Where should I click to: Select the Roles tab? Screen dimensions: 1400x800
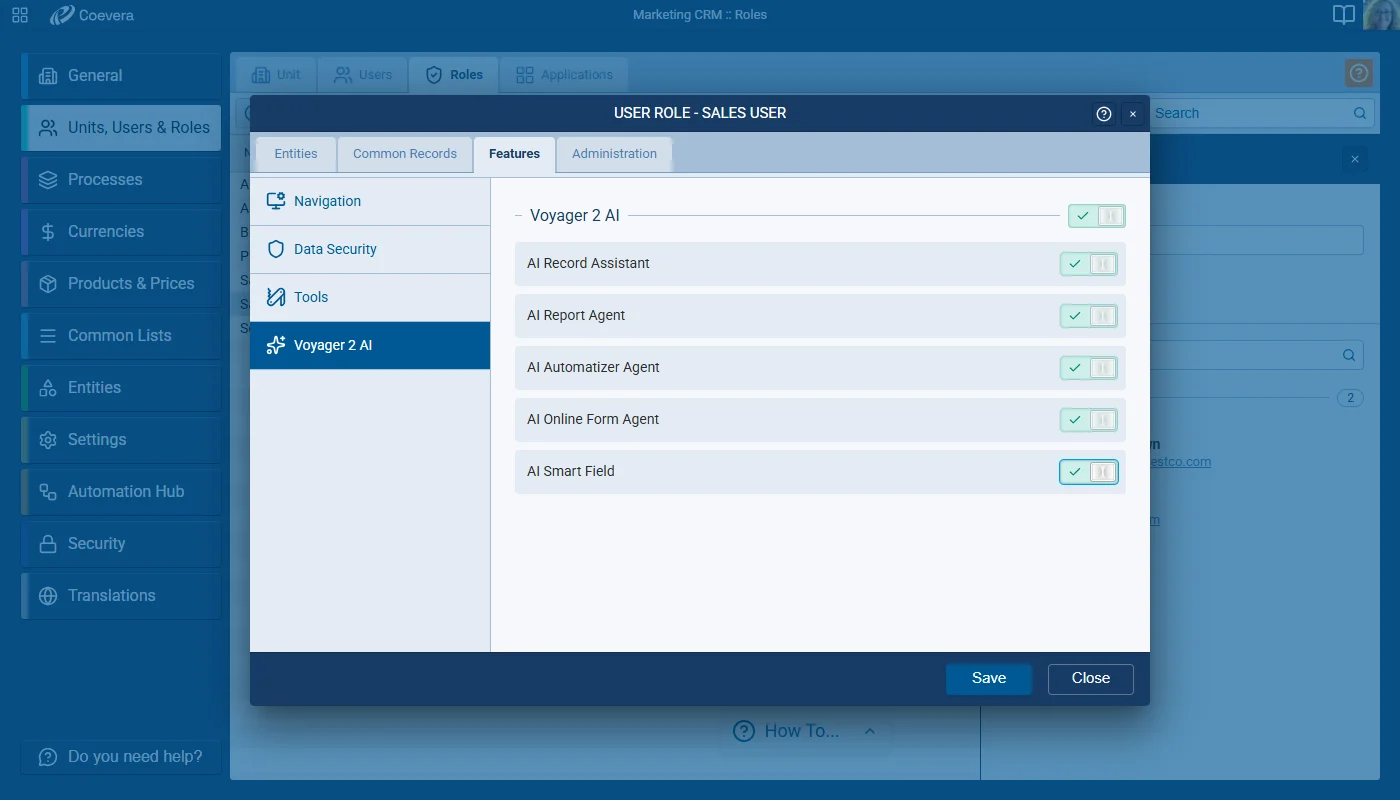tap(454, 75)
